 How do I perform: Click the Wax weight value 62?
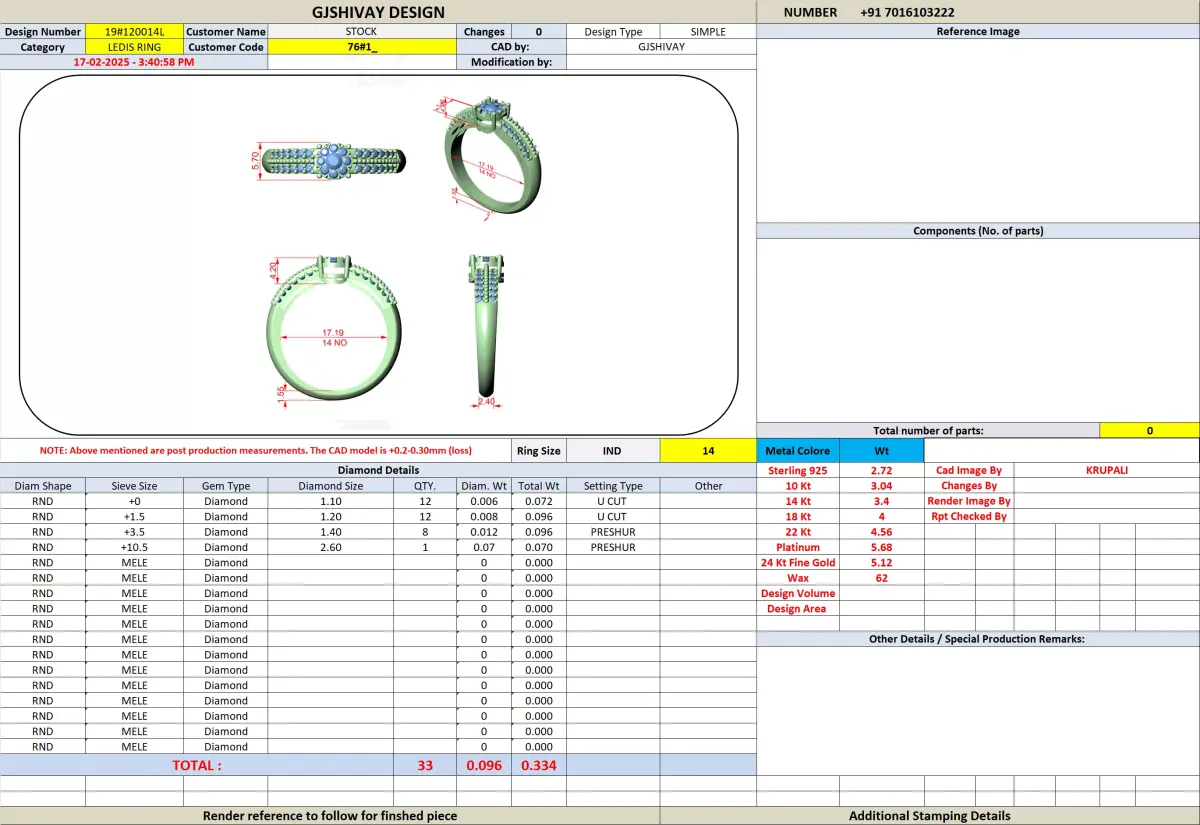click(881, 578)
